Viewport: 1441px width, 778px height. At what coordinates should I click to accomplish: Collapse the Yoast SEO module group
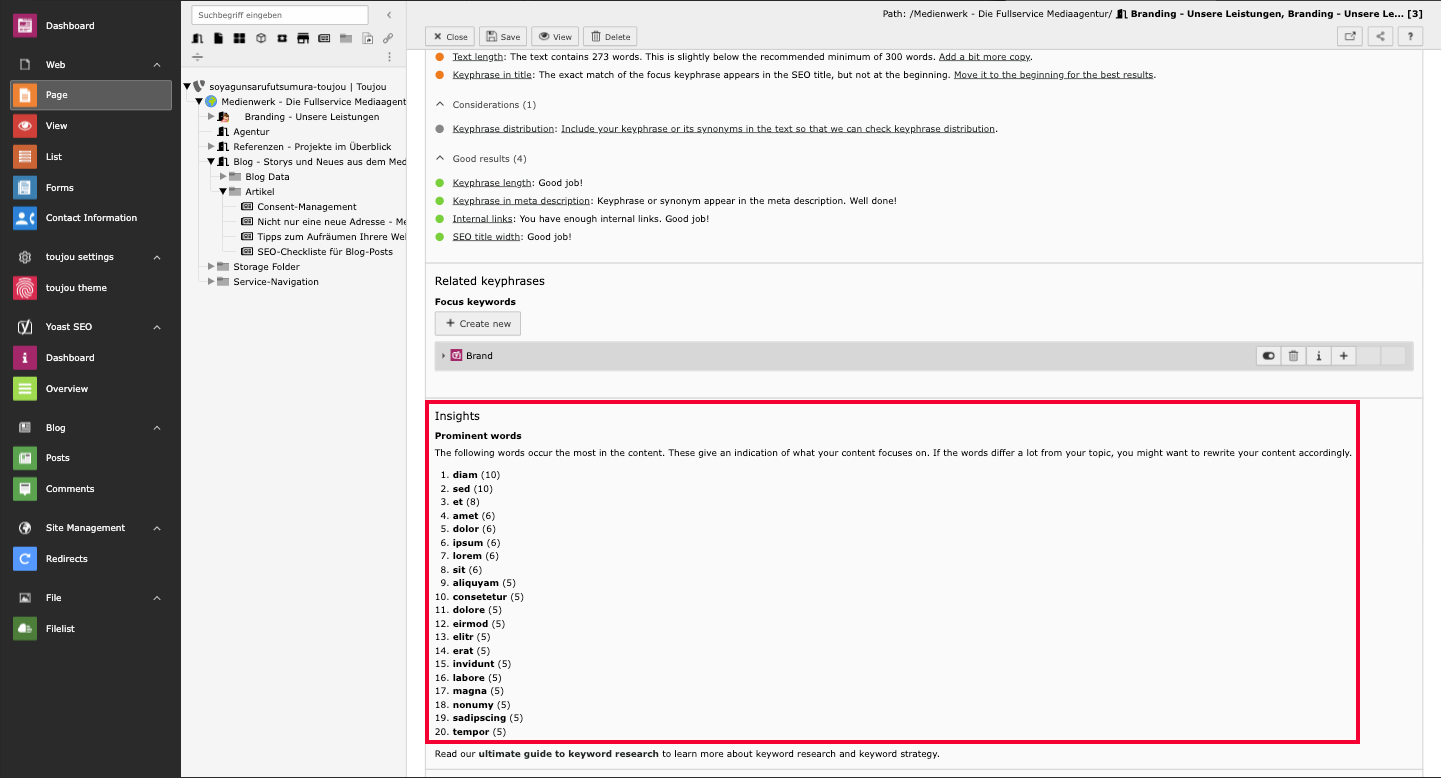[157, 327]
